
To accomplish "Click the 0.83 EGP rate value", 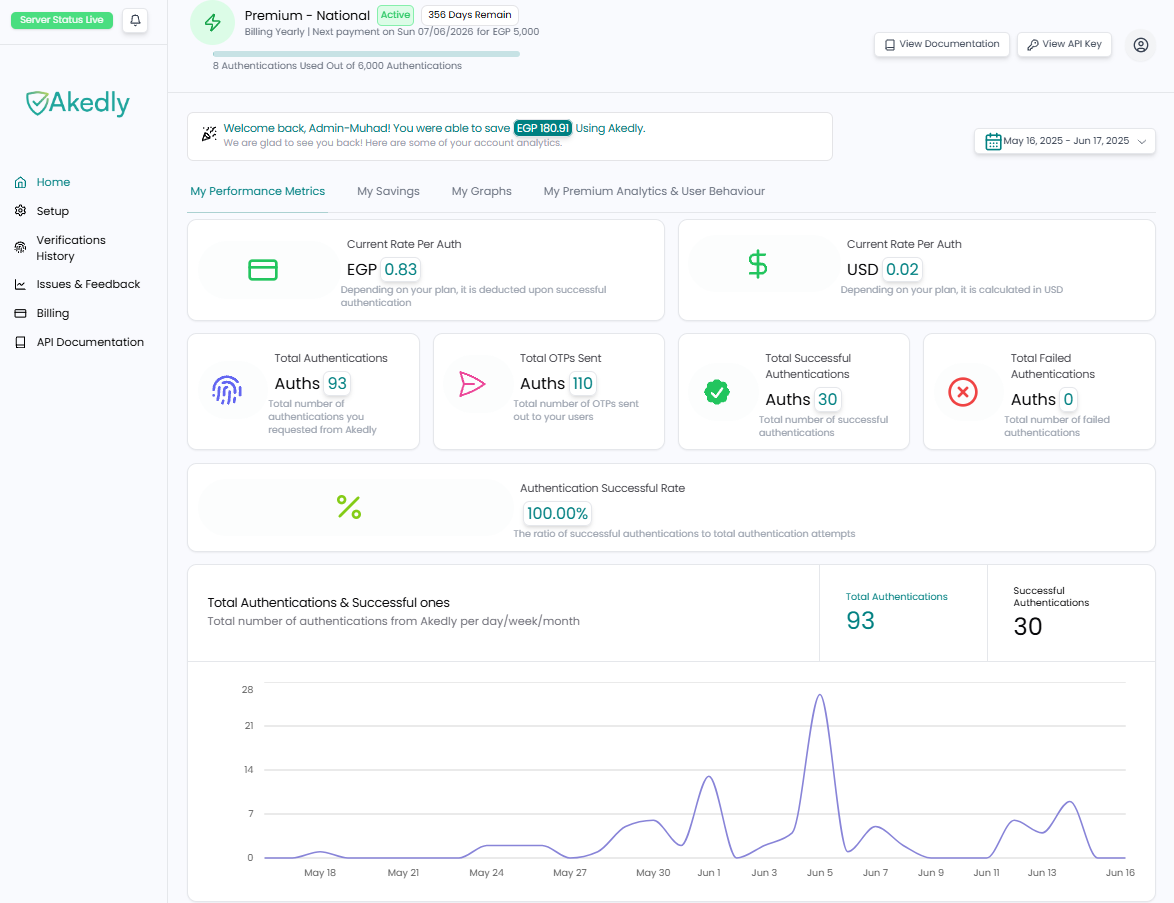I will [x=401, y=270].
